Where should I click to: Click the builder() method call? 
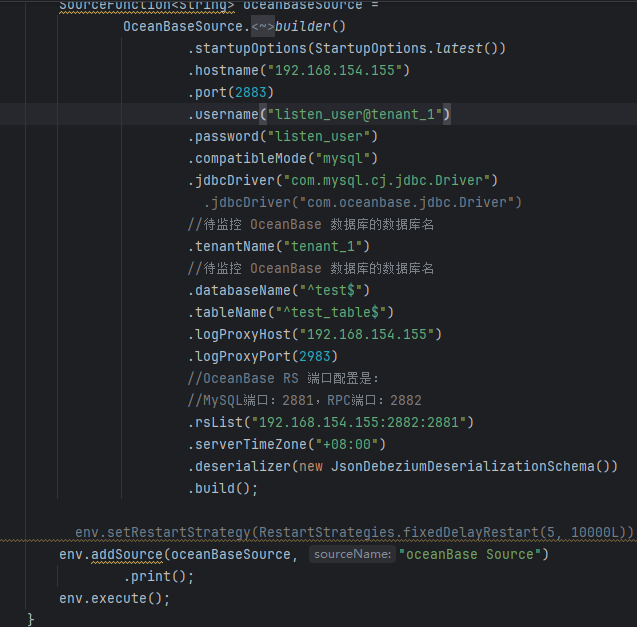click(x=310, y=26)
